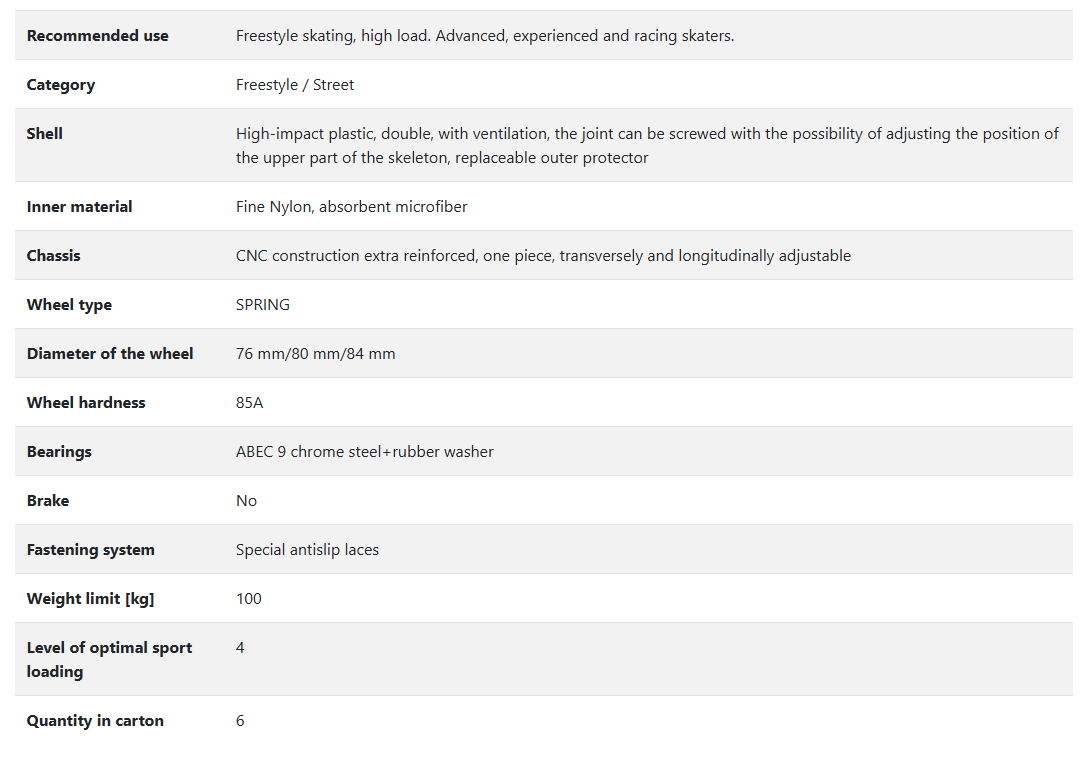
Task: Click the "Inner material" row label
Action: (79, 207)
